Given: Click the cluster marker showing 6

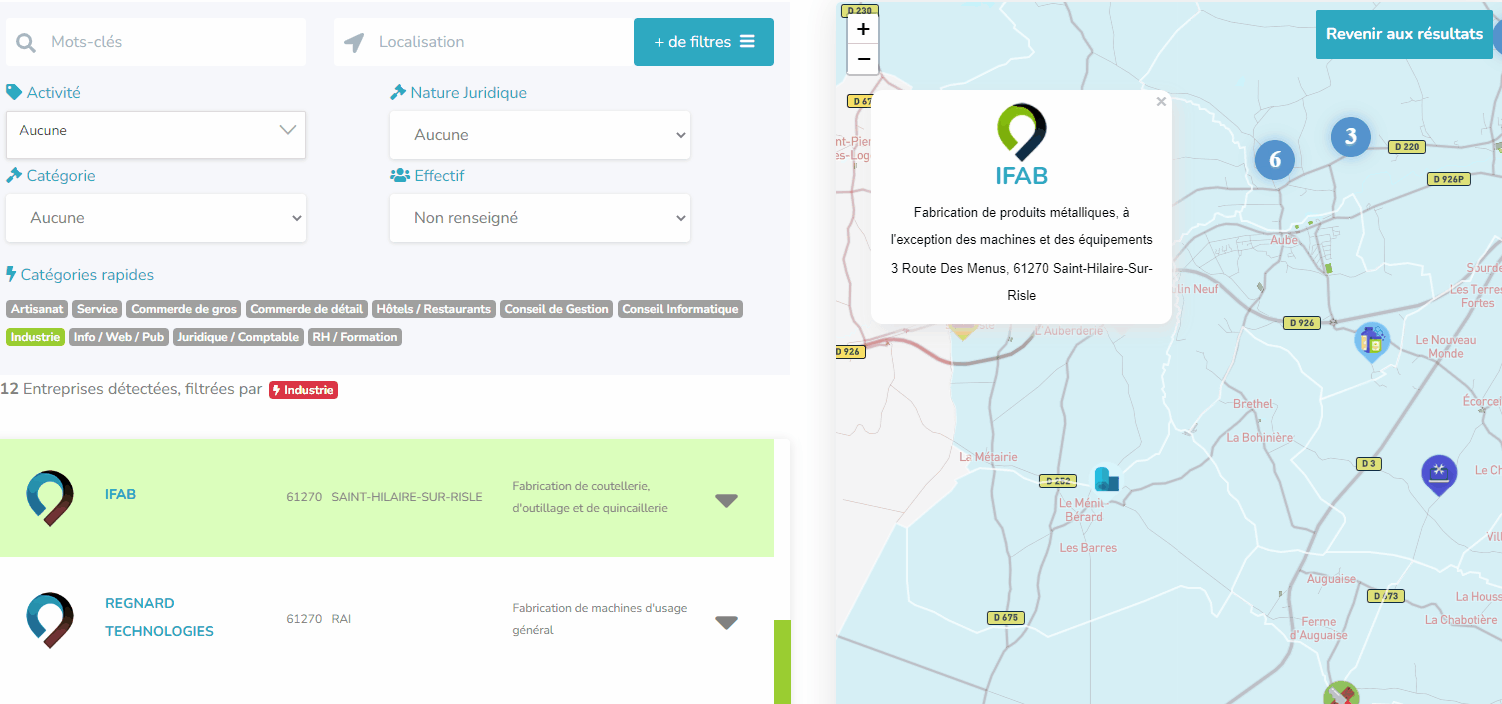Looking at the screenshot, I should coord(1274,160).
